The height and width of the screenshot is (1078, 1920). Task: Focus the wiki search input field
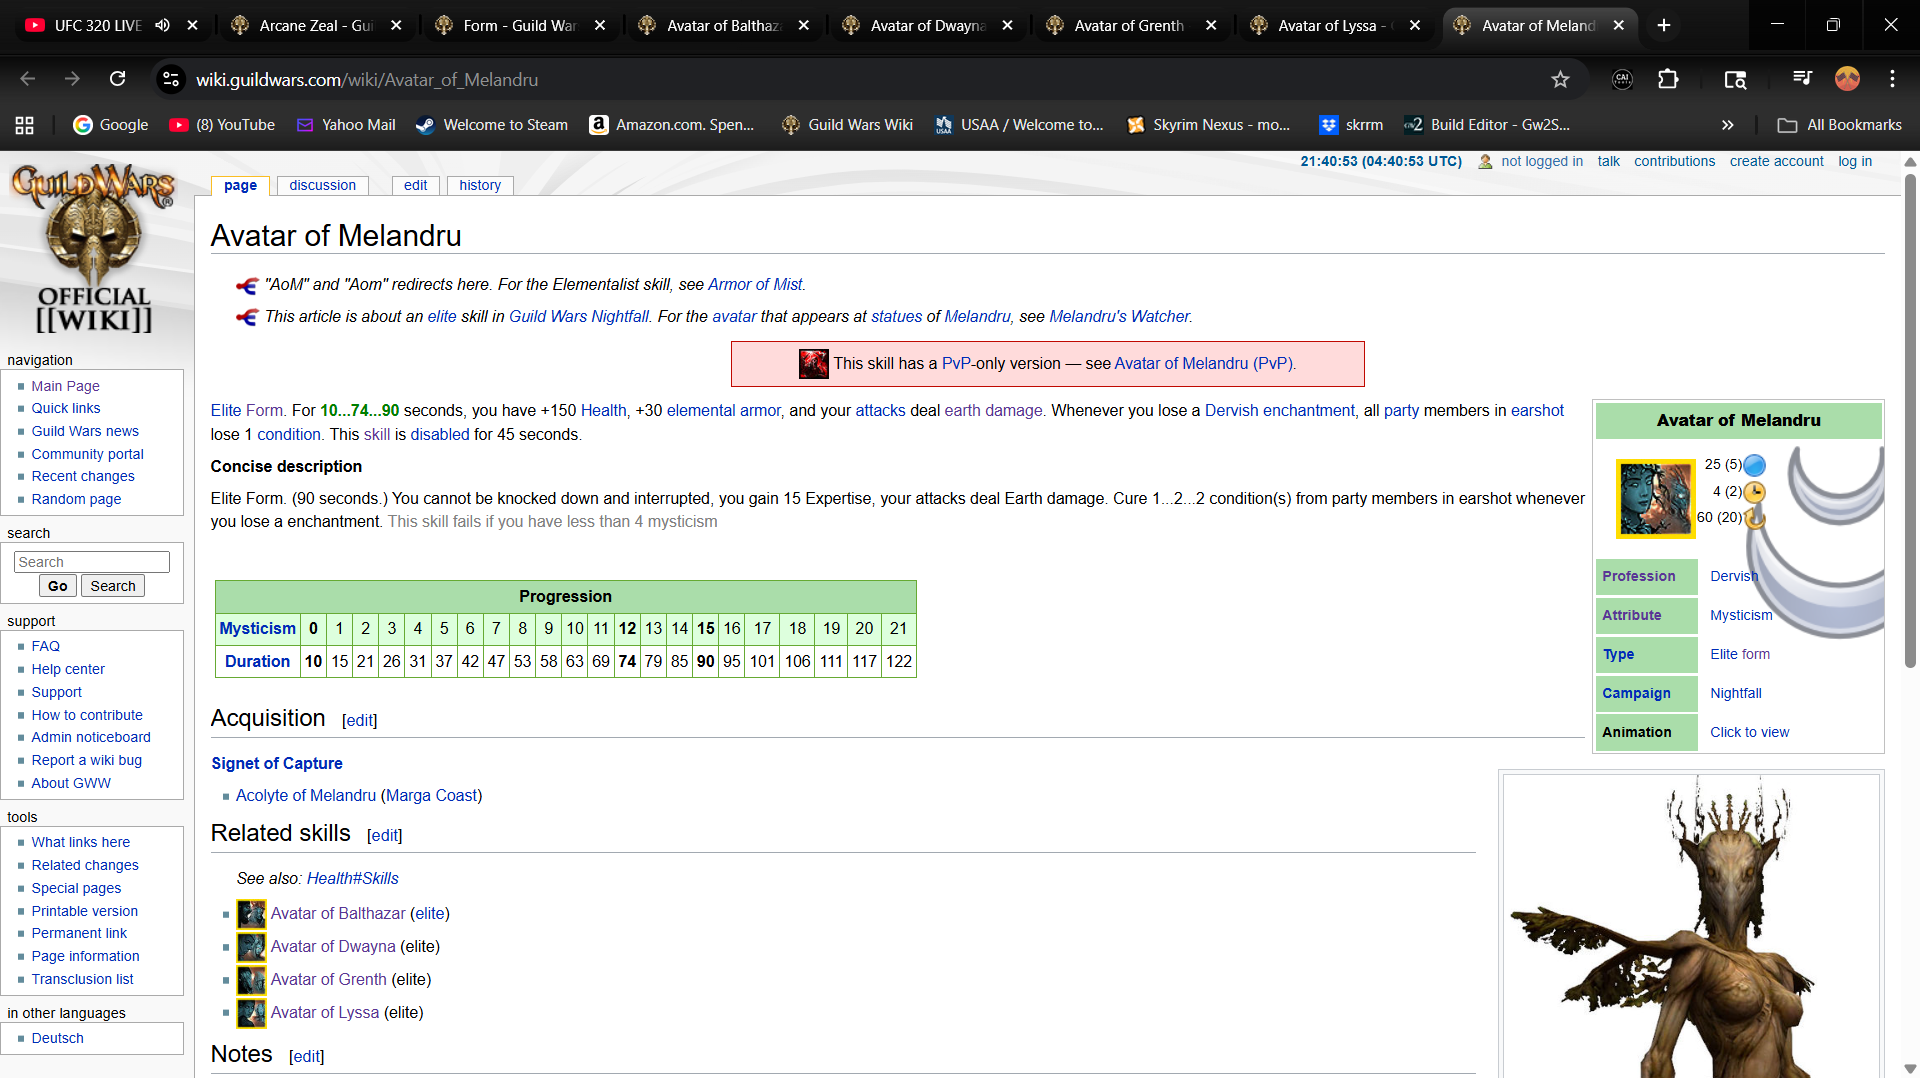pyautogui.click(x=92, y=562)
